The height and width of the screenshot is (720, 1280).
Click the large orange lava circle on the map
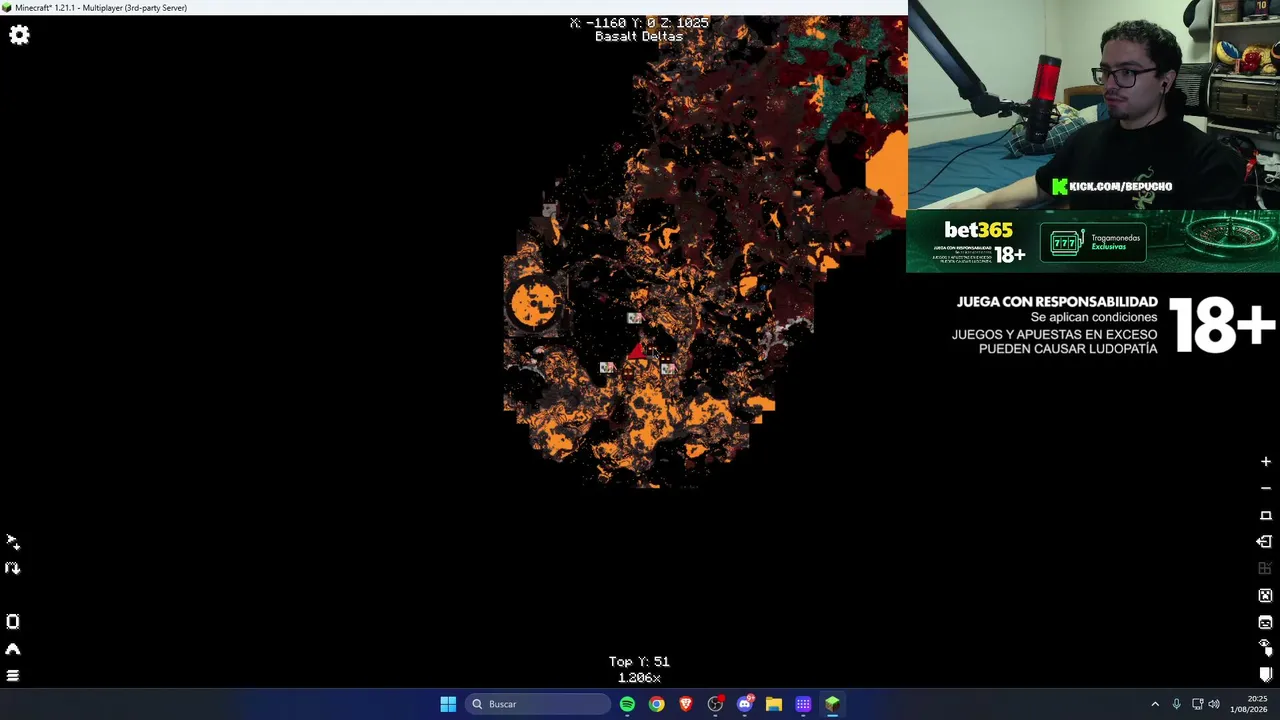(x=534, y=302)
